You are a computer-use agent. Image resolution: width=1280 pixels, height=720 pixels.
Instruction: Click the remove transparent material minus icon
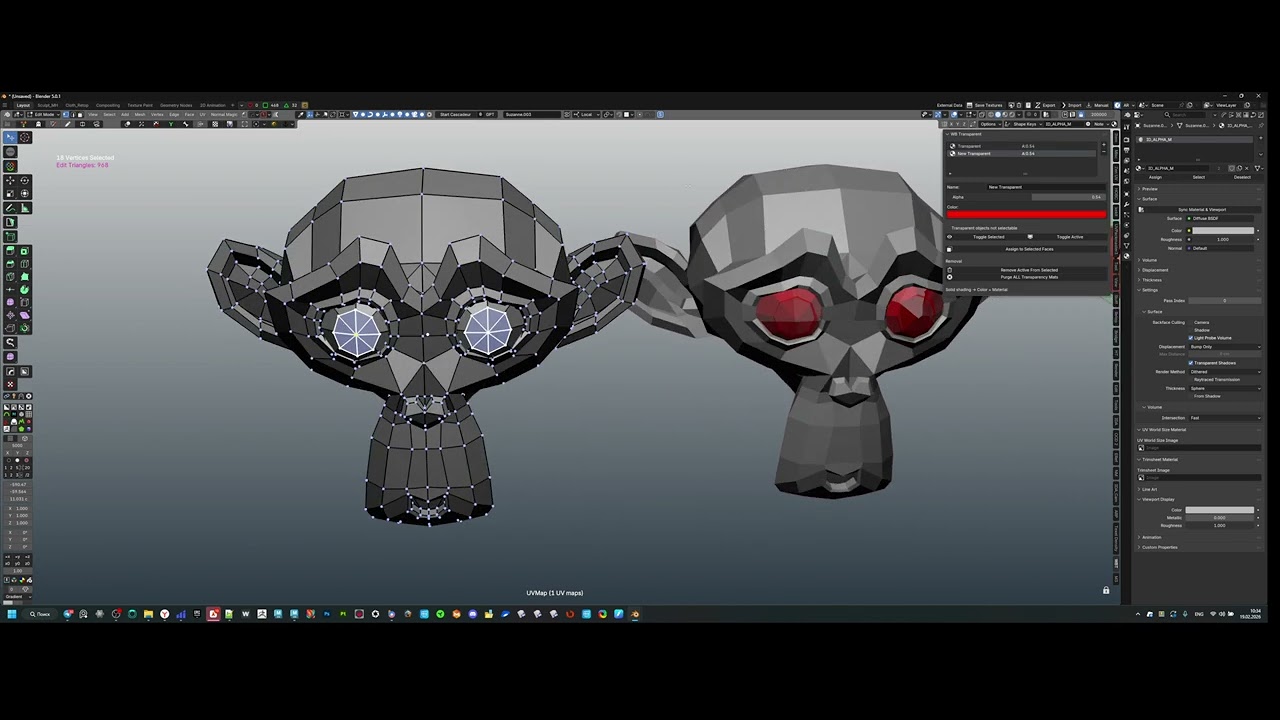point(1104,153)
